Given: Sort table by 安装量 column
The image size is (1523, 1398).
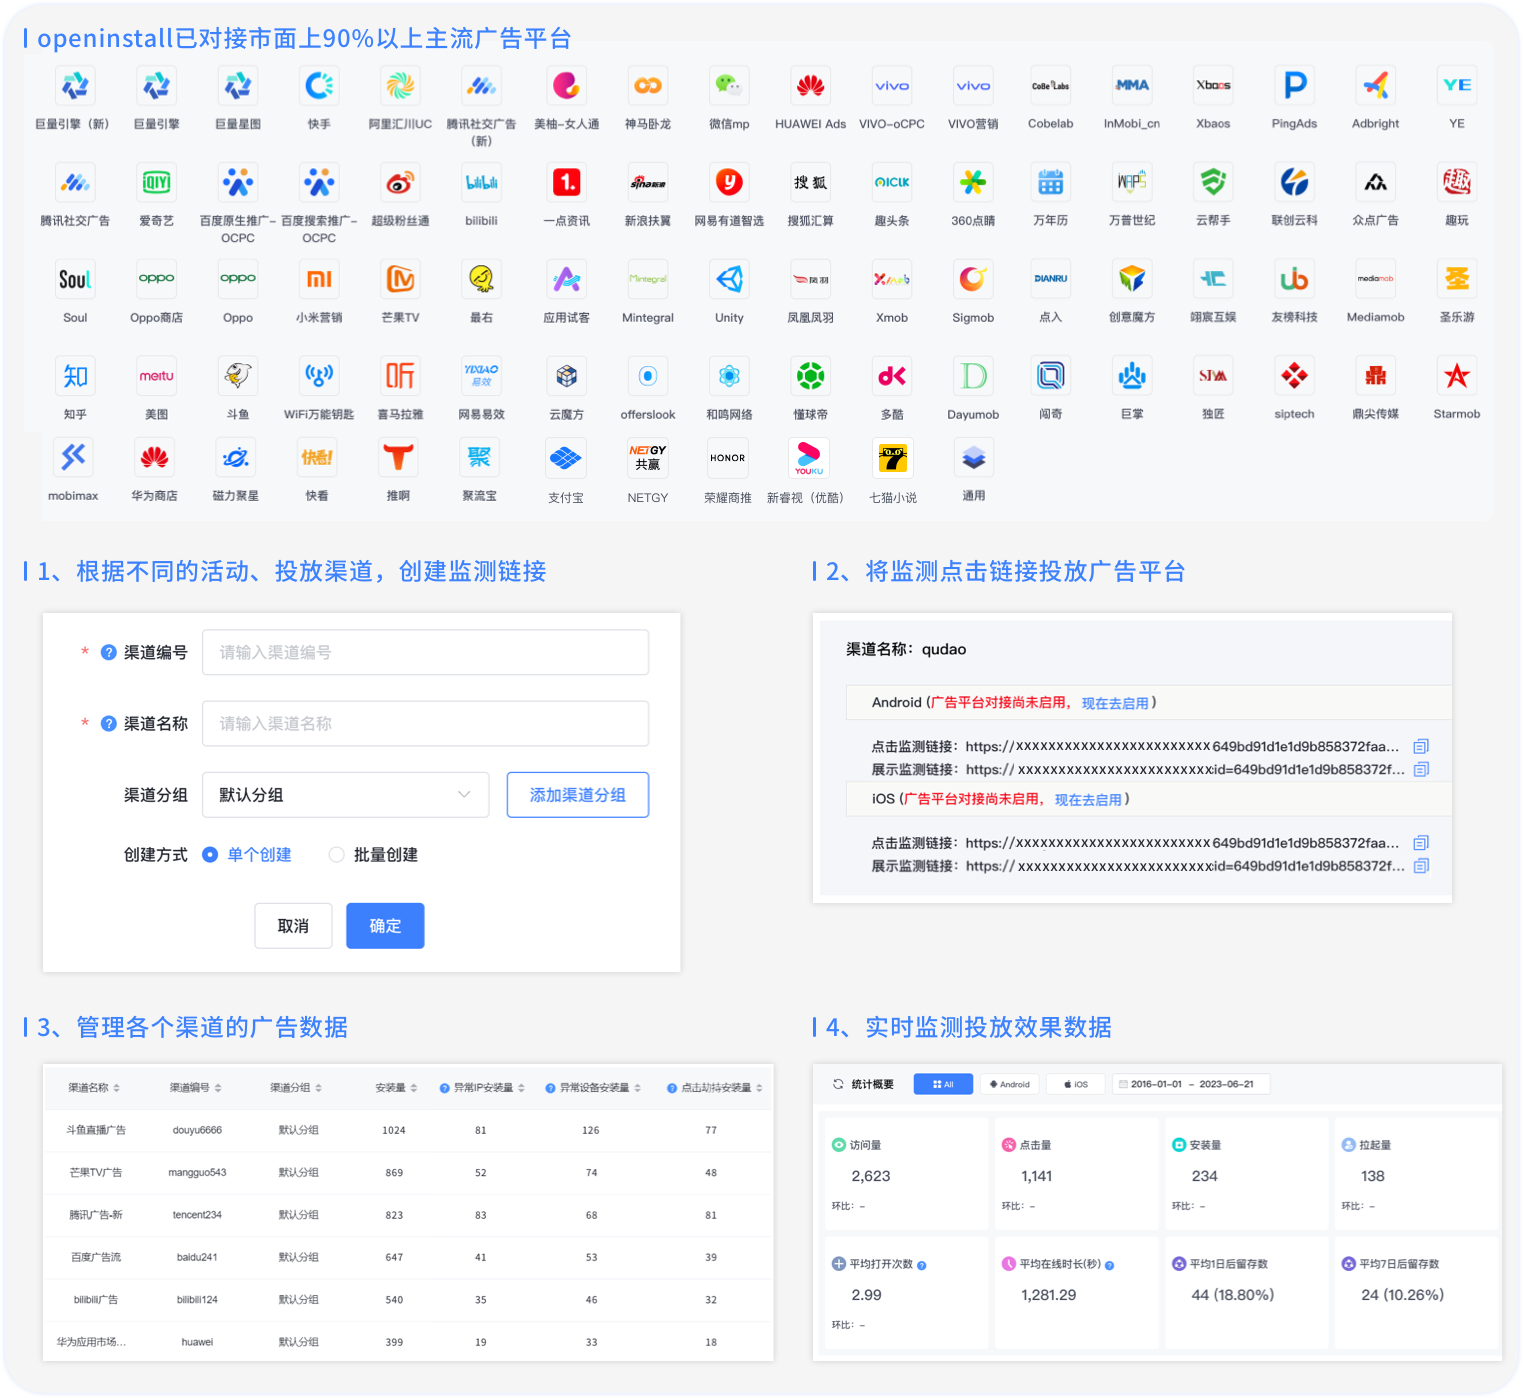Looking at the screenshot, I should tap(414, 1088).
